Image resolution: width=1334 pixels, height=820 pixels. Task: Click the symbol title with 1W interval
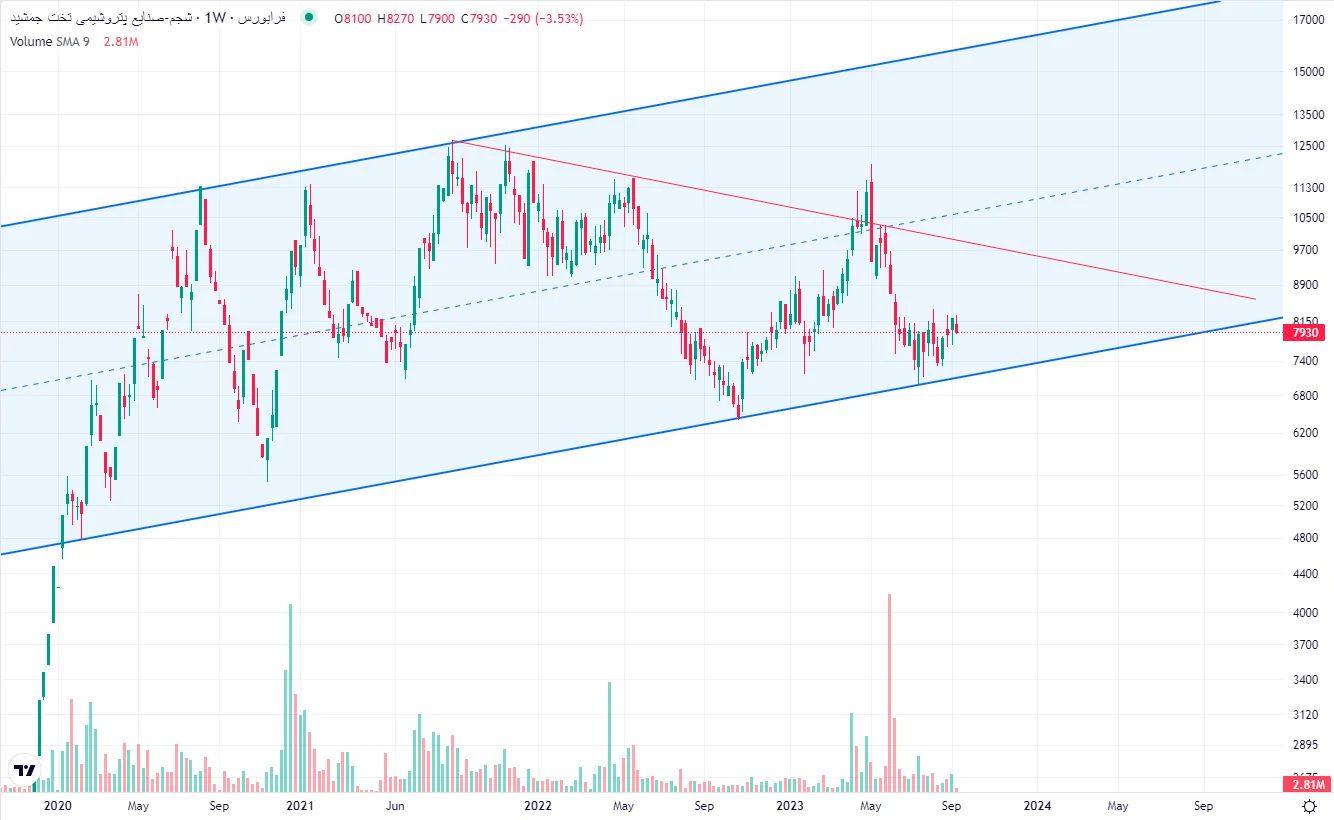pyautogui.click(x=146, y=18)
